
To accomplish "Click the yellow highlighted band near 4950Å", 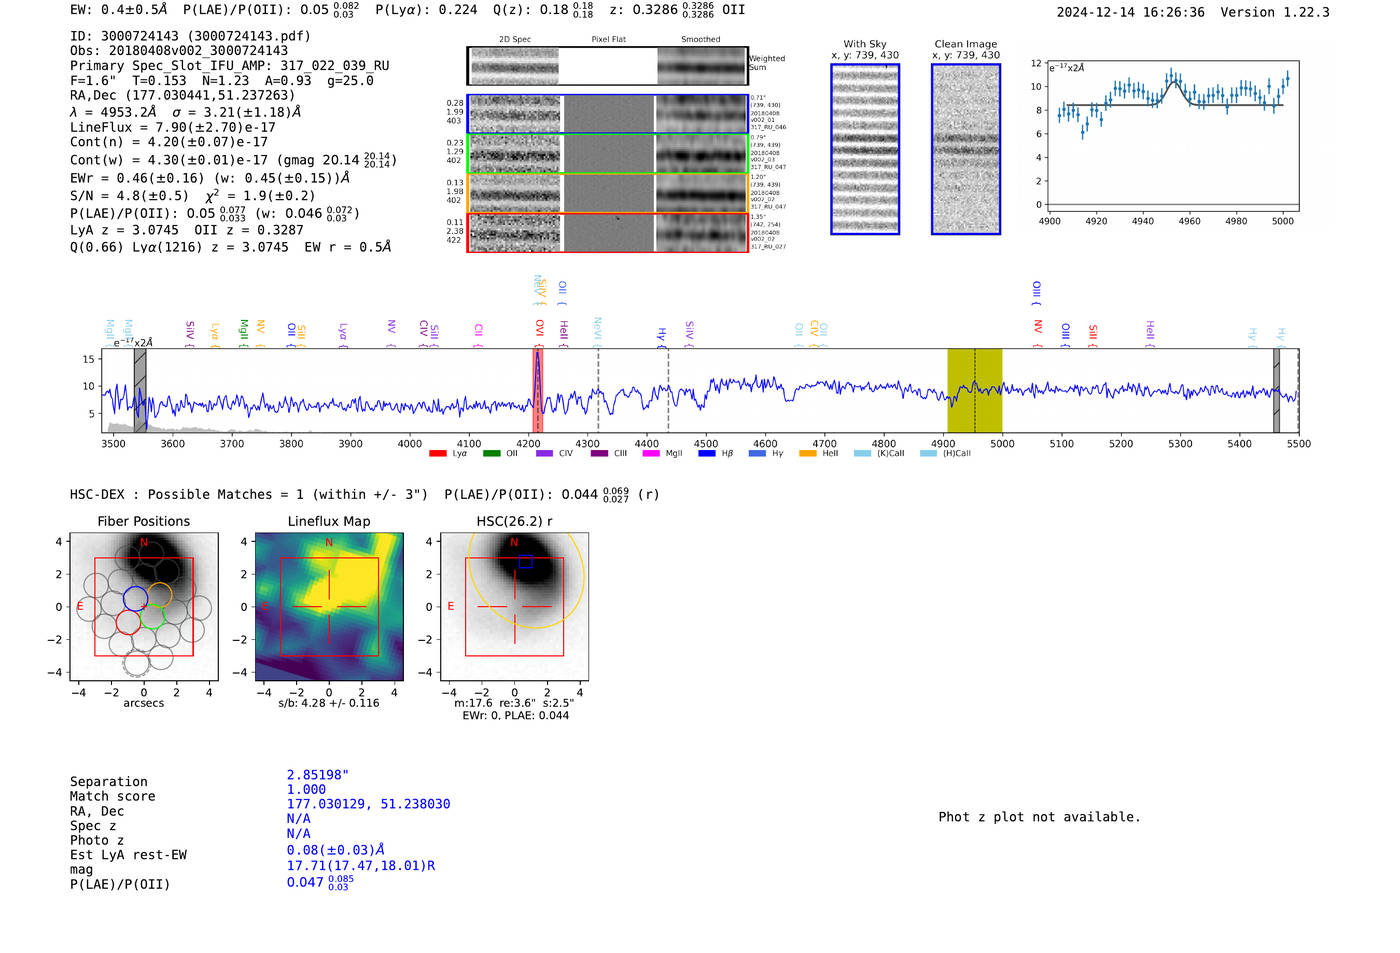I will [x=975, y=390].
